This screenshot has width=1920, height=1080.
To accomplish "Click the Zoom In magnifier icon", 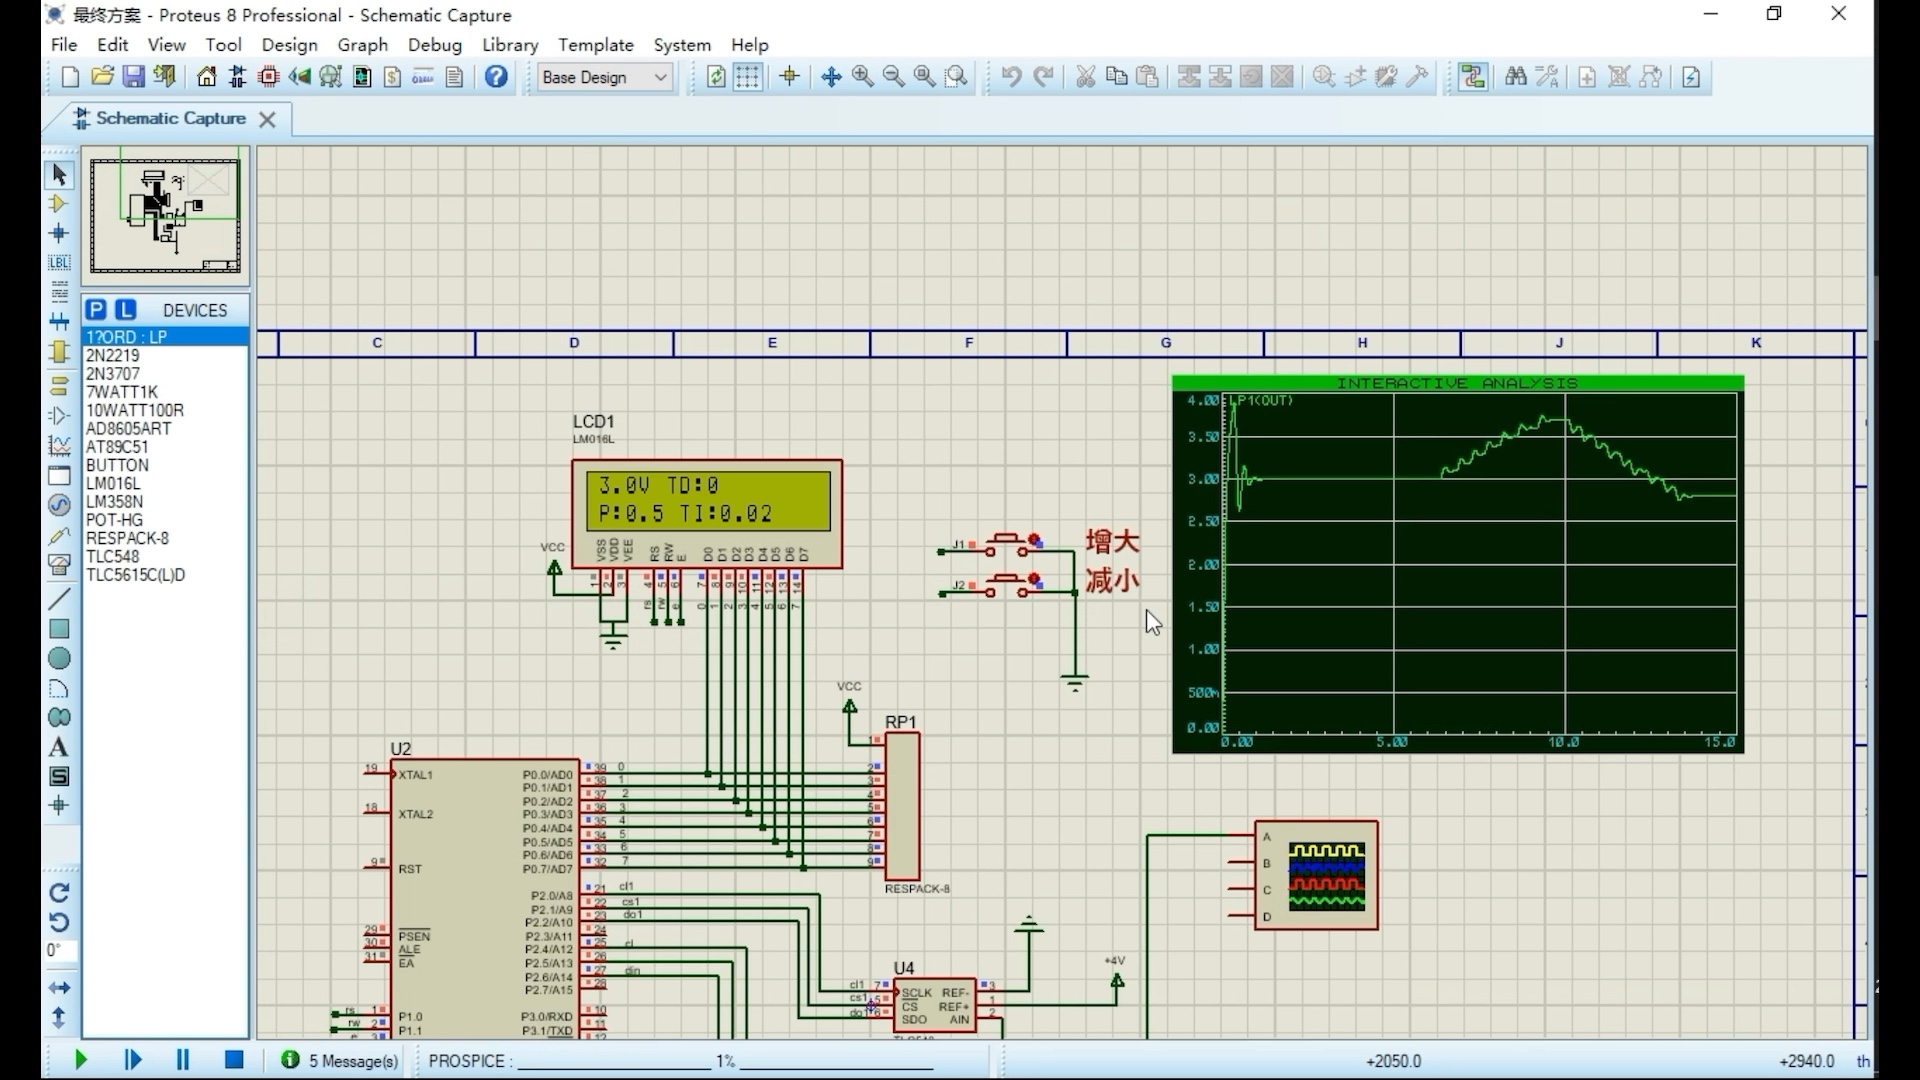I will (x=862, y=77).
